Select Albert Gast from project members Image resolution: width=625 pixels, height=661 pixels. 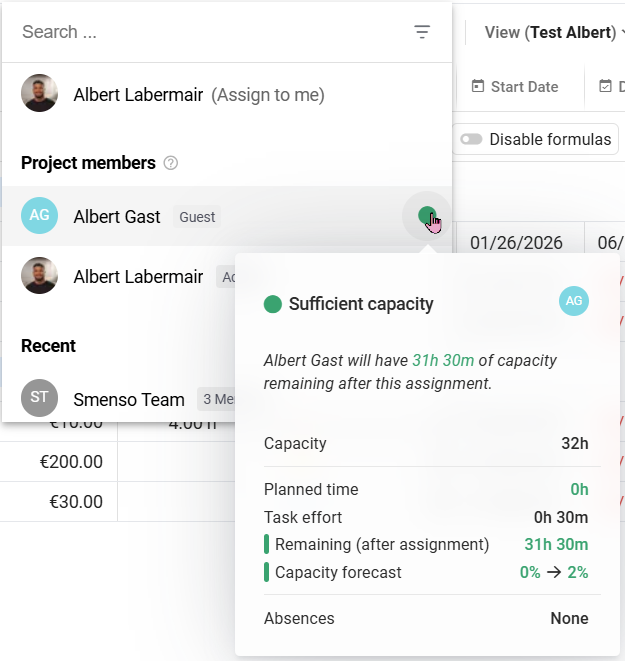117,216
